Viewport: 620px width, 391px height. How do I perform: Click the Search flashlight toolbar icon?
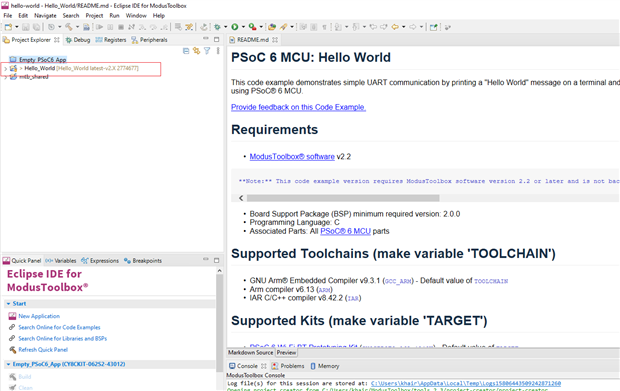pyautogui.click(x=284, y=27)
